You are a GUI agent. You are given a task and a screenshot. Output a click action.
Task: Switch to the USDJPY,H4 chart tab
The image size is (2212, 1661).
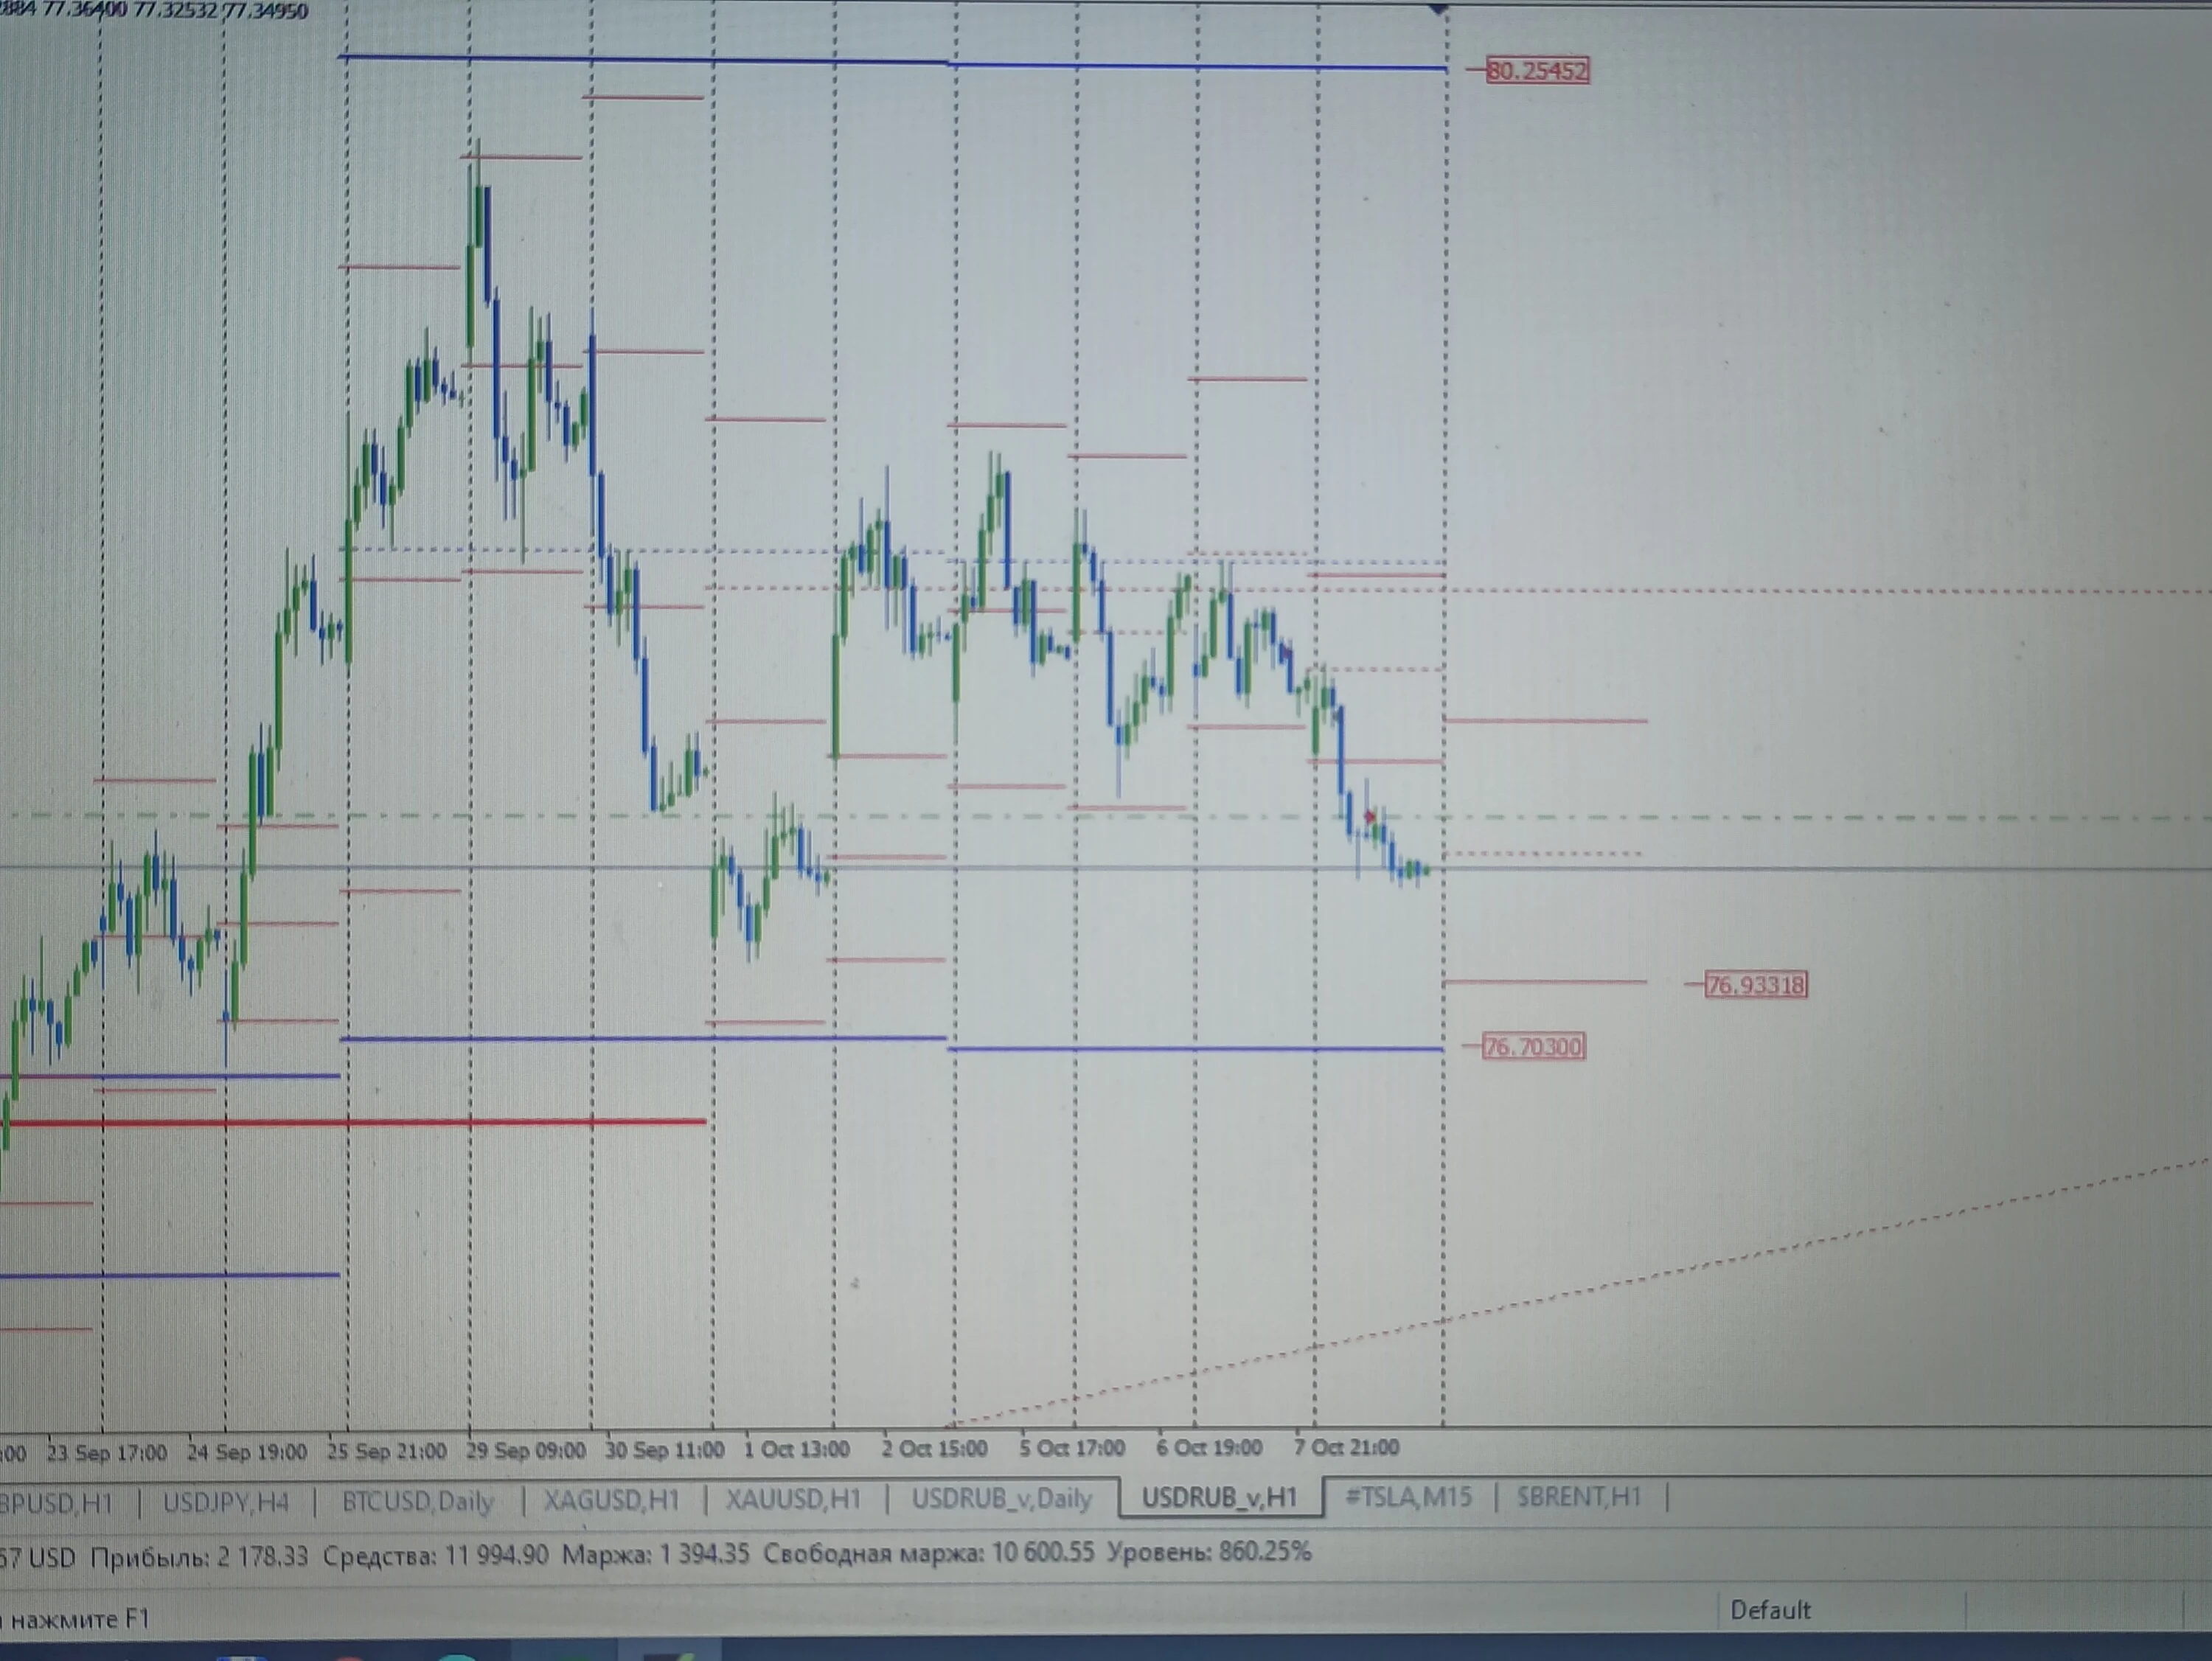(226, 1501)
